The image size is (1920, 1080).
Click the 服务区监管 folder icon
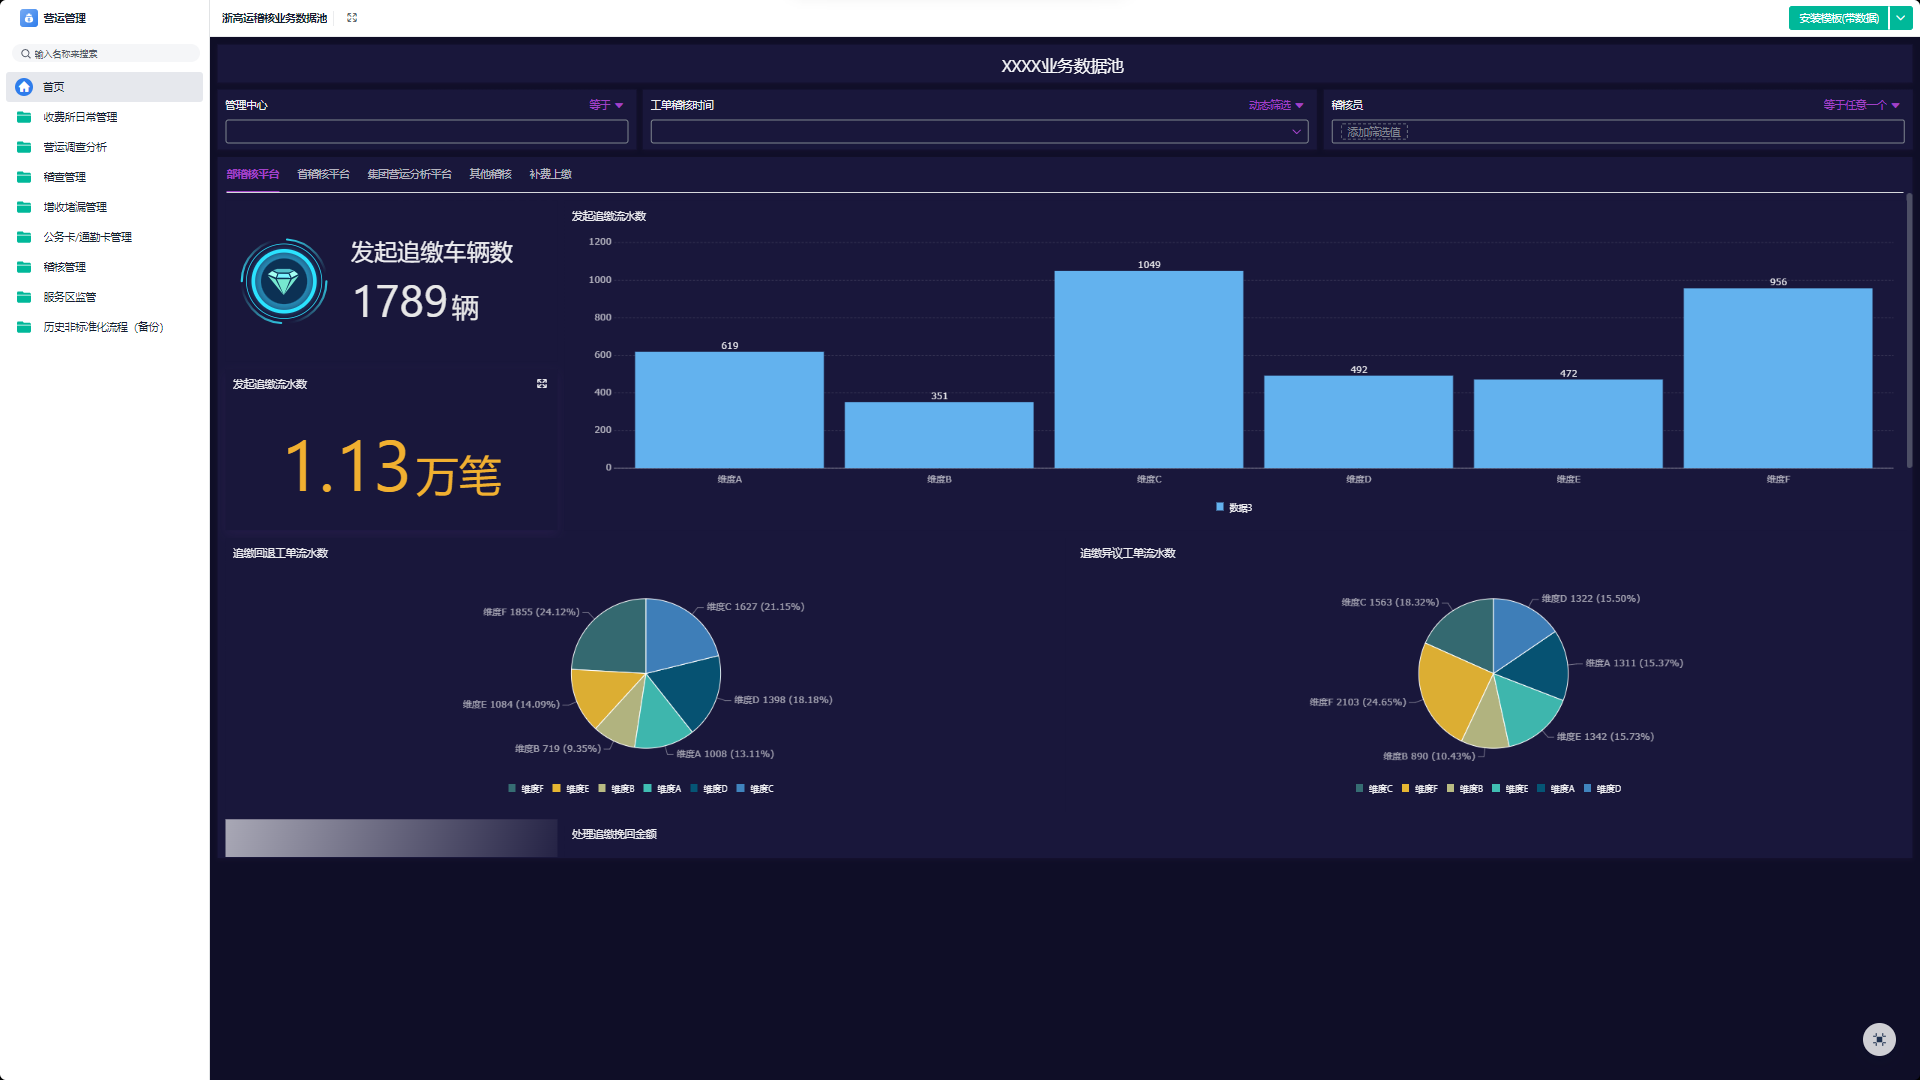24,297
